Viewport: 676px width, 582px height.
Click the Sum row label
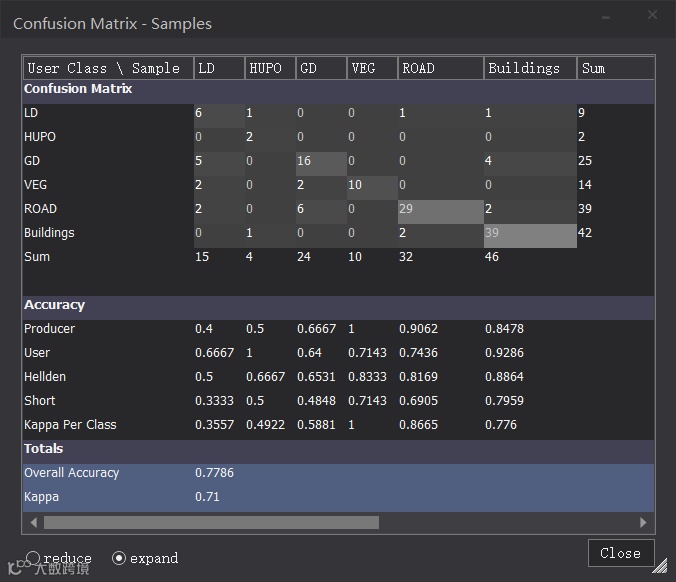coord(37,257)
